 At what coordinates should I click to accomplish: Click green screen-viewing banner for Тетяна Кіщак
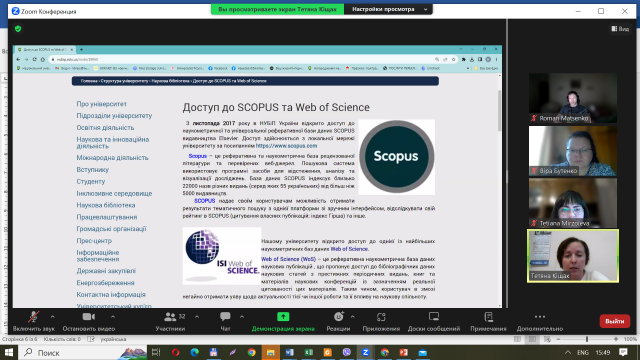coord(278,9)
